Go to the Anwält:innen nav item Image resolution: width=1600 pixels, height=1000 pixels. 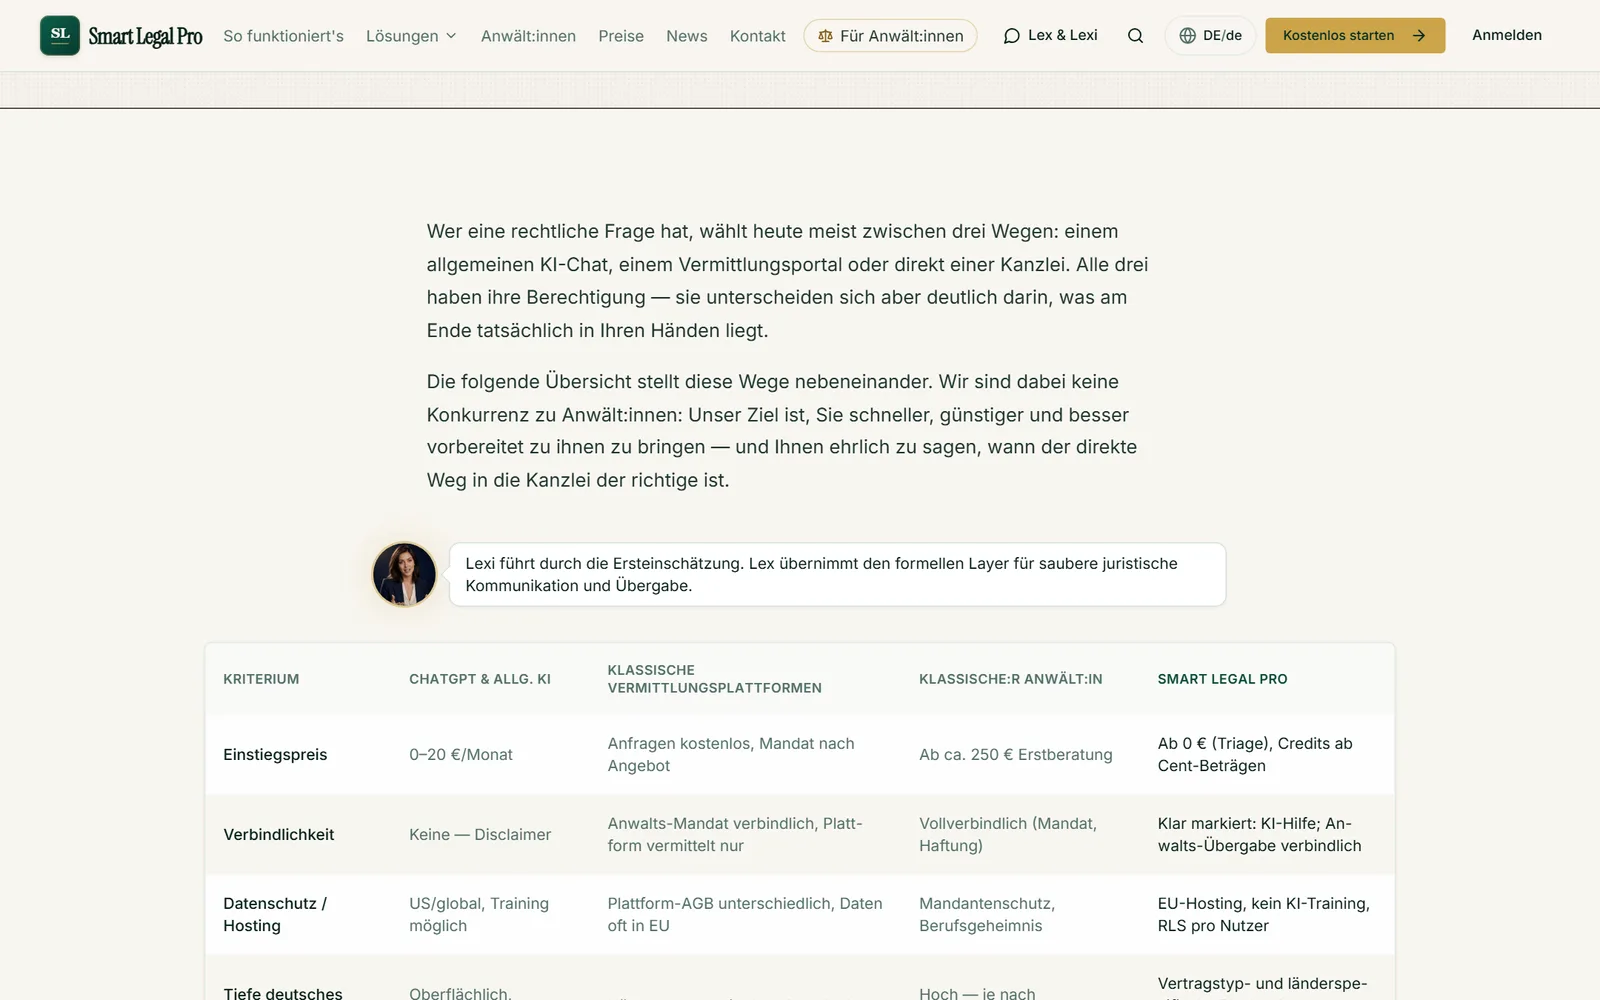tap(528, 36)
